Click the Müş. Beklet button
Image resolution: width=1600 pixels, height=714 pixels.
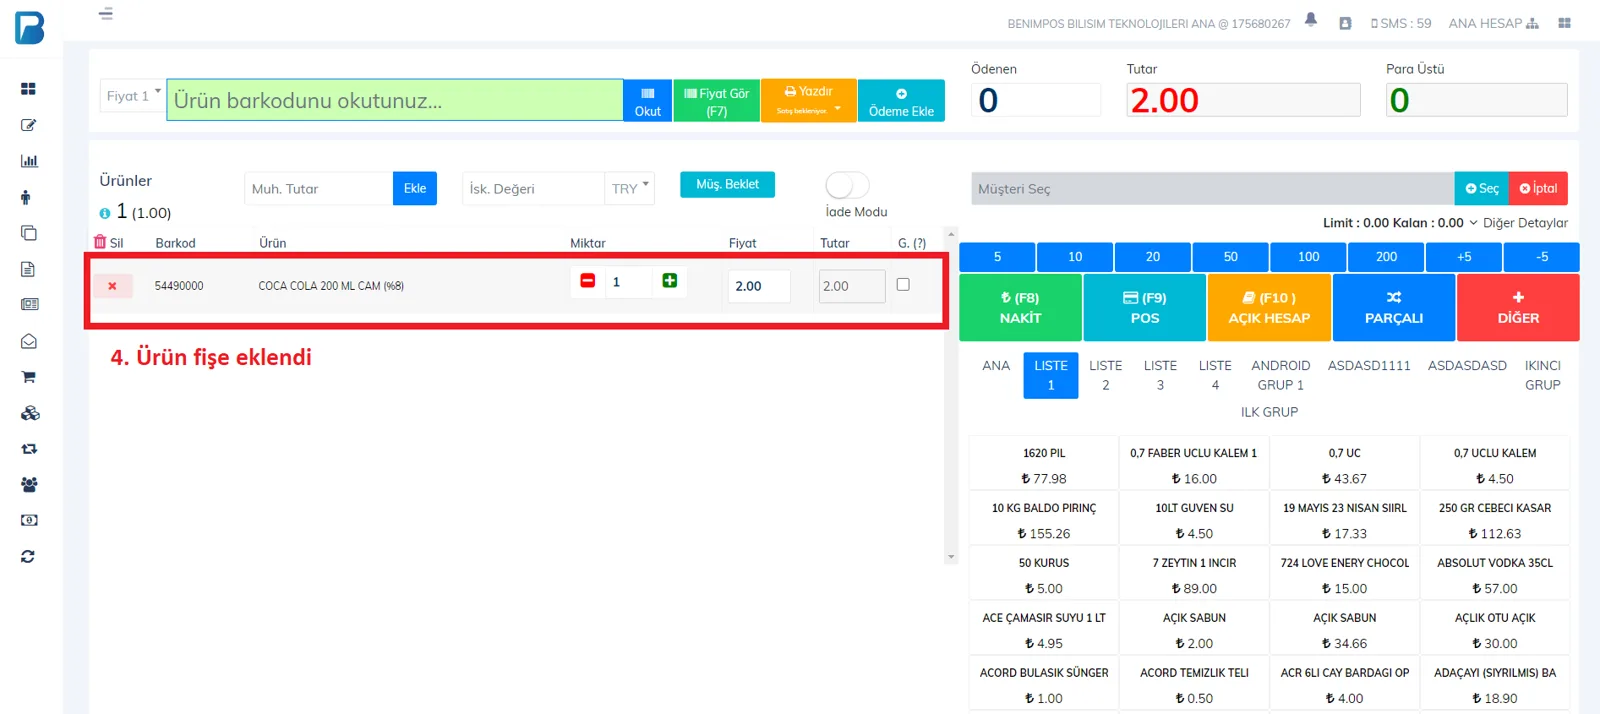tap(727, 184)
